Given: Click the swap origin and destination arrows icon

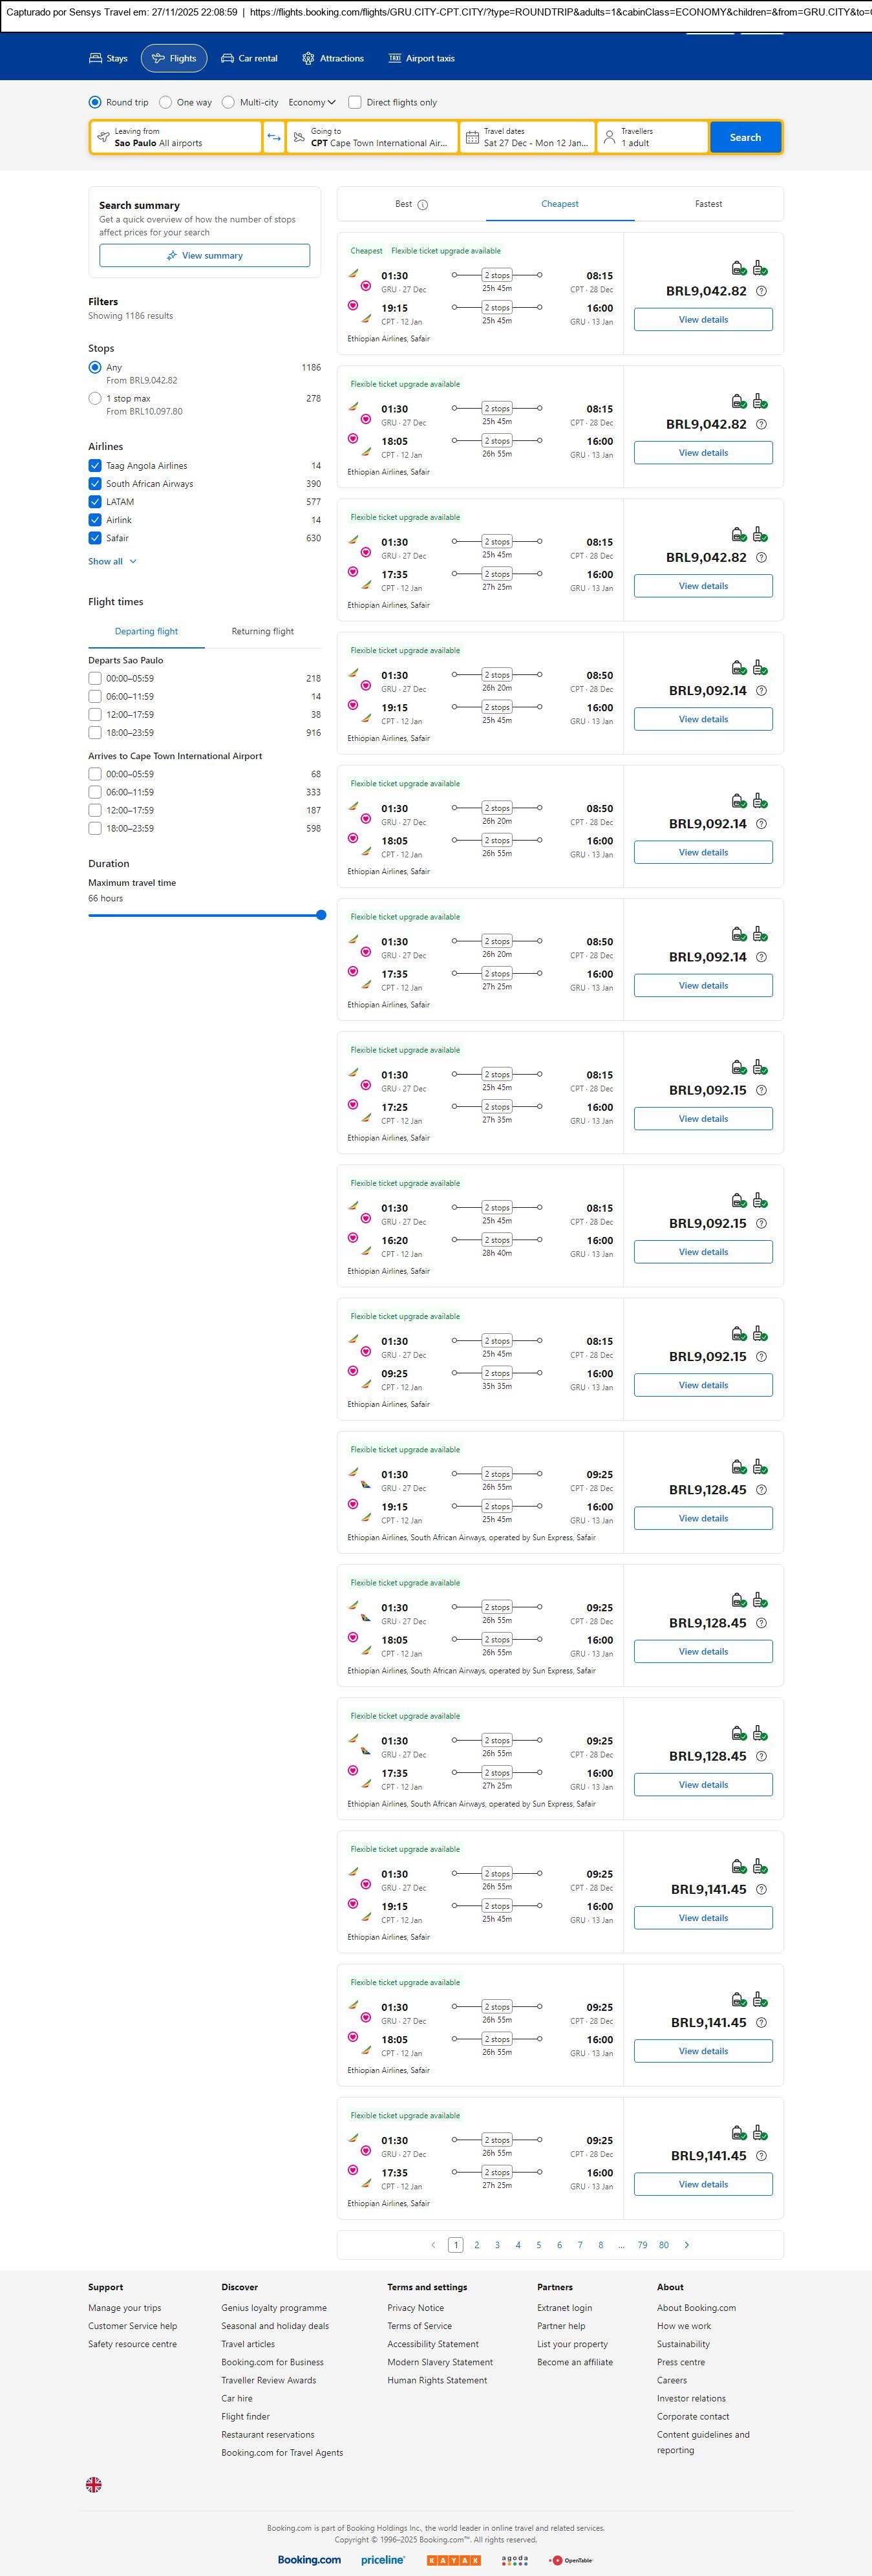Looking at the screenshot, I should (x=274, y=137).
